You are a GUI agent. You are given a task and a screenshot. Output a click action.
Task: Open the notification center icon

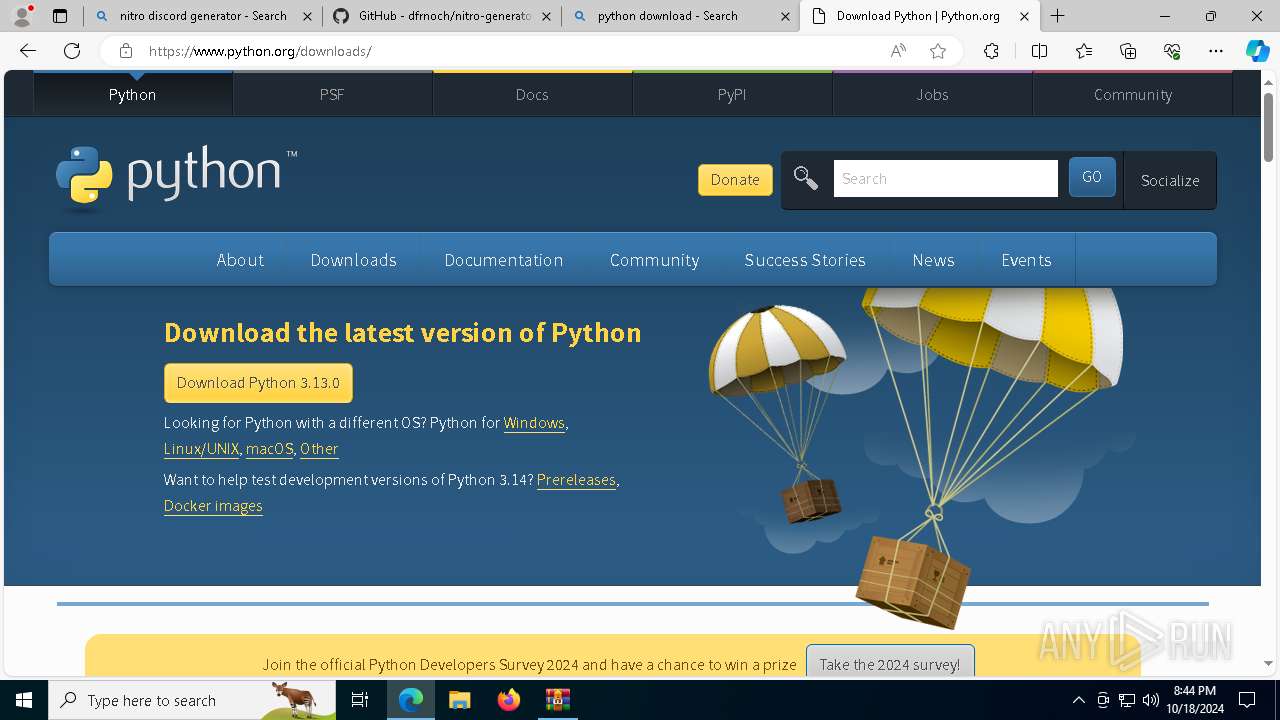tap(1247, 700)
